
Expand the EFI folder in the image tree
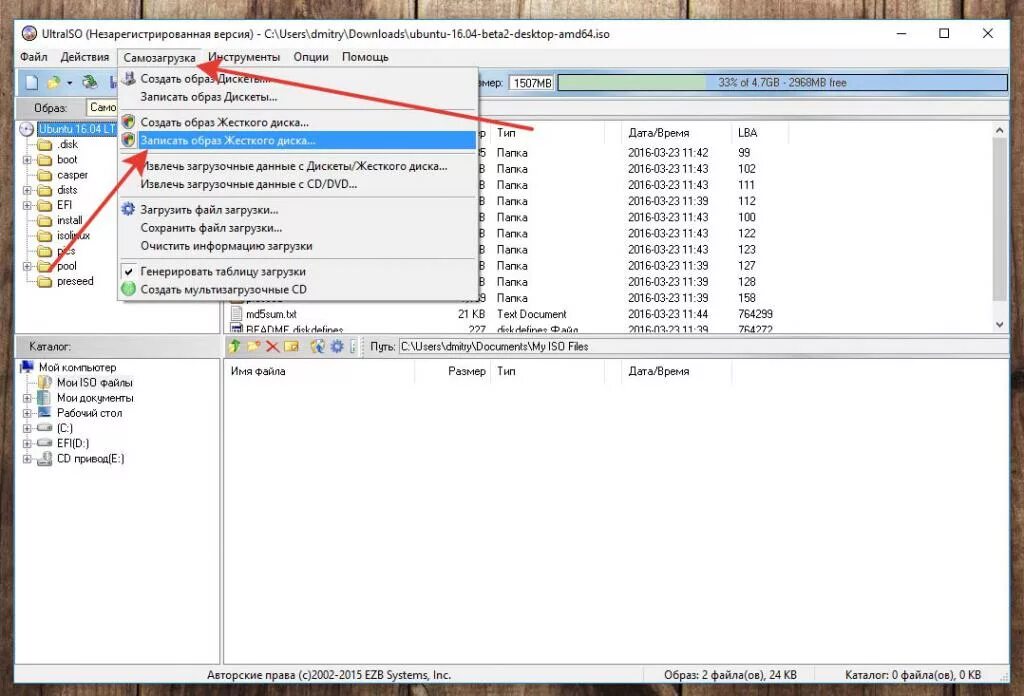pos(27,205)
